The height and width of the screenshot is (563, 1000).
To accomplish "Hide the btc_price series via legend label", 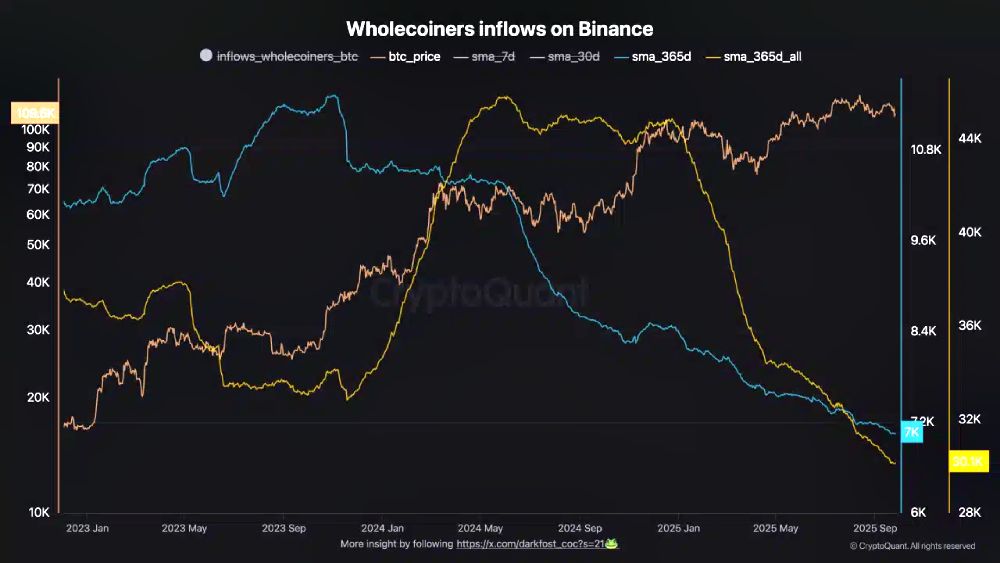I will (x=413, y=56).
